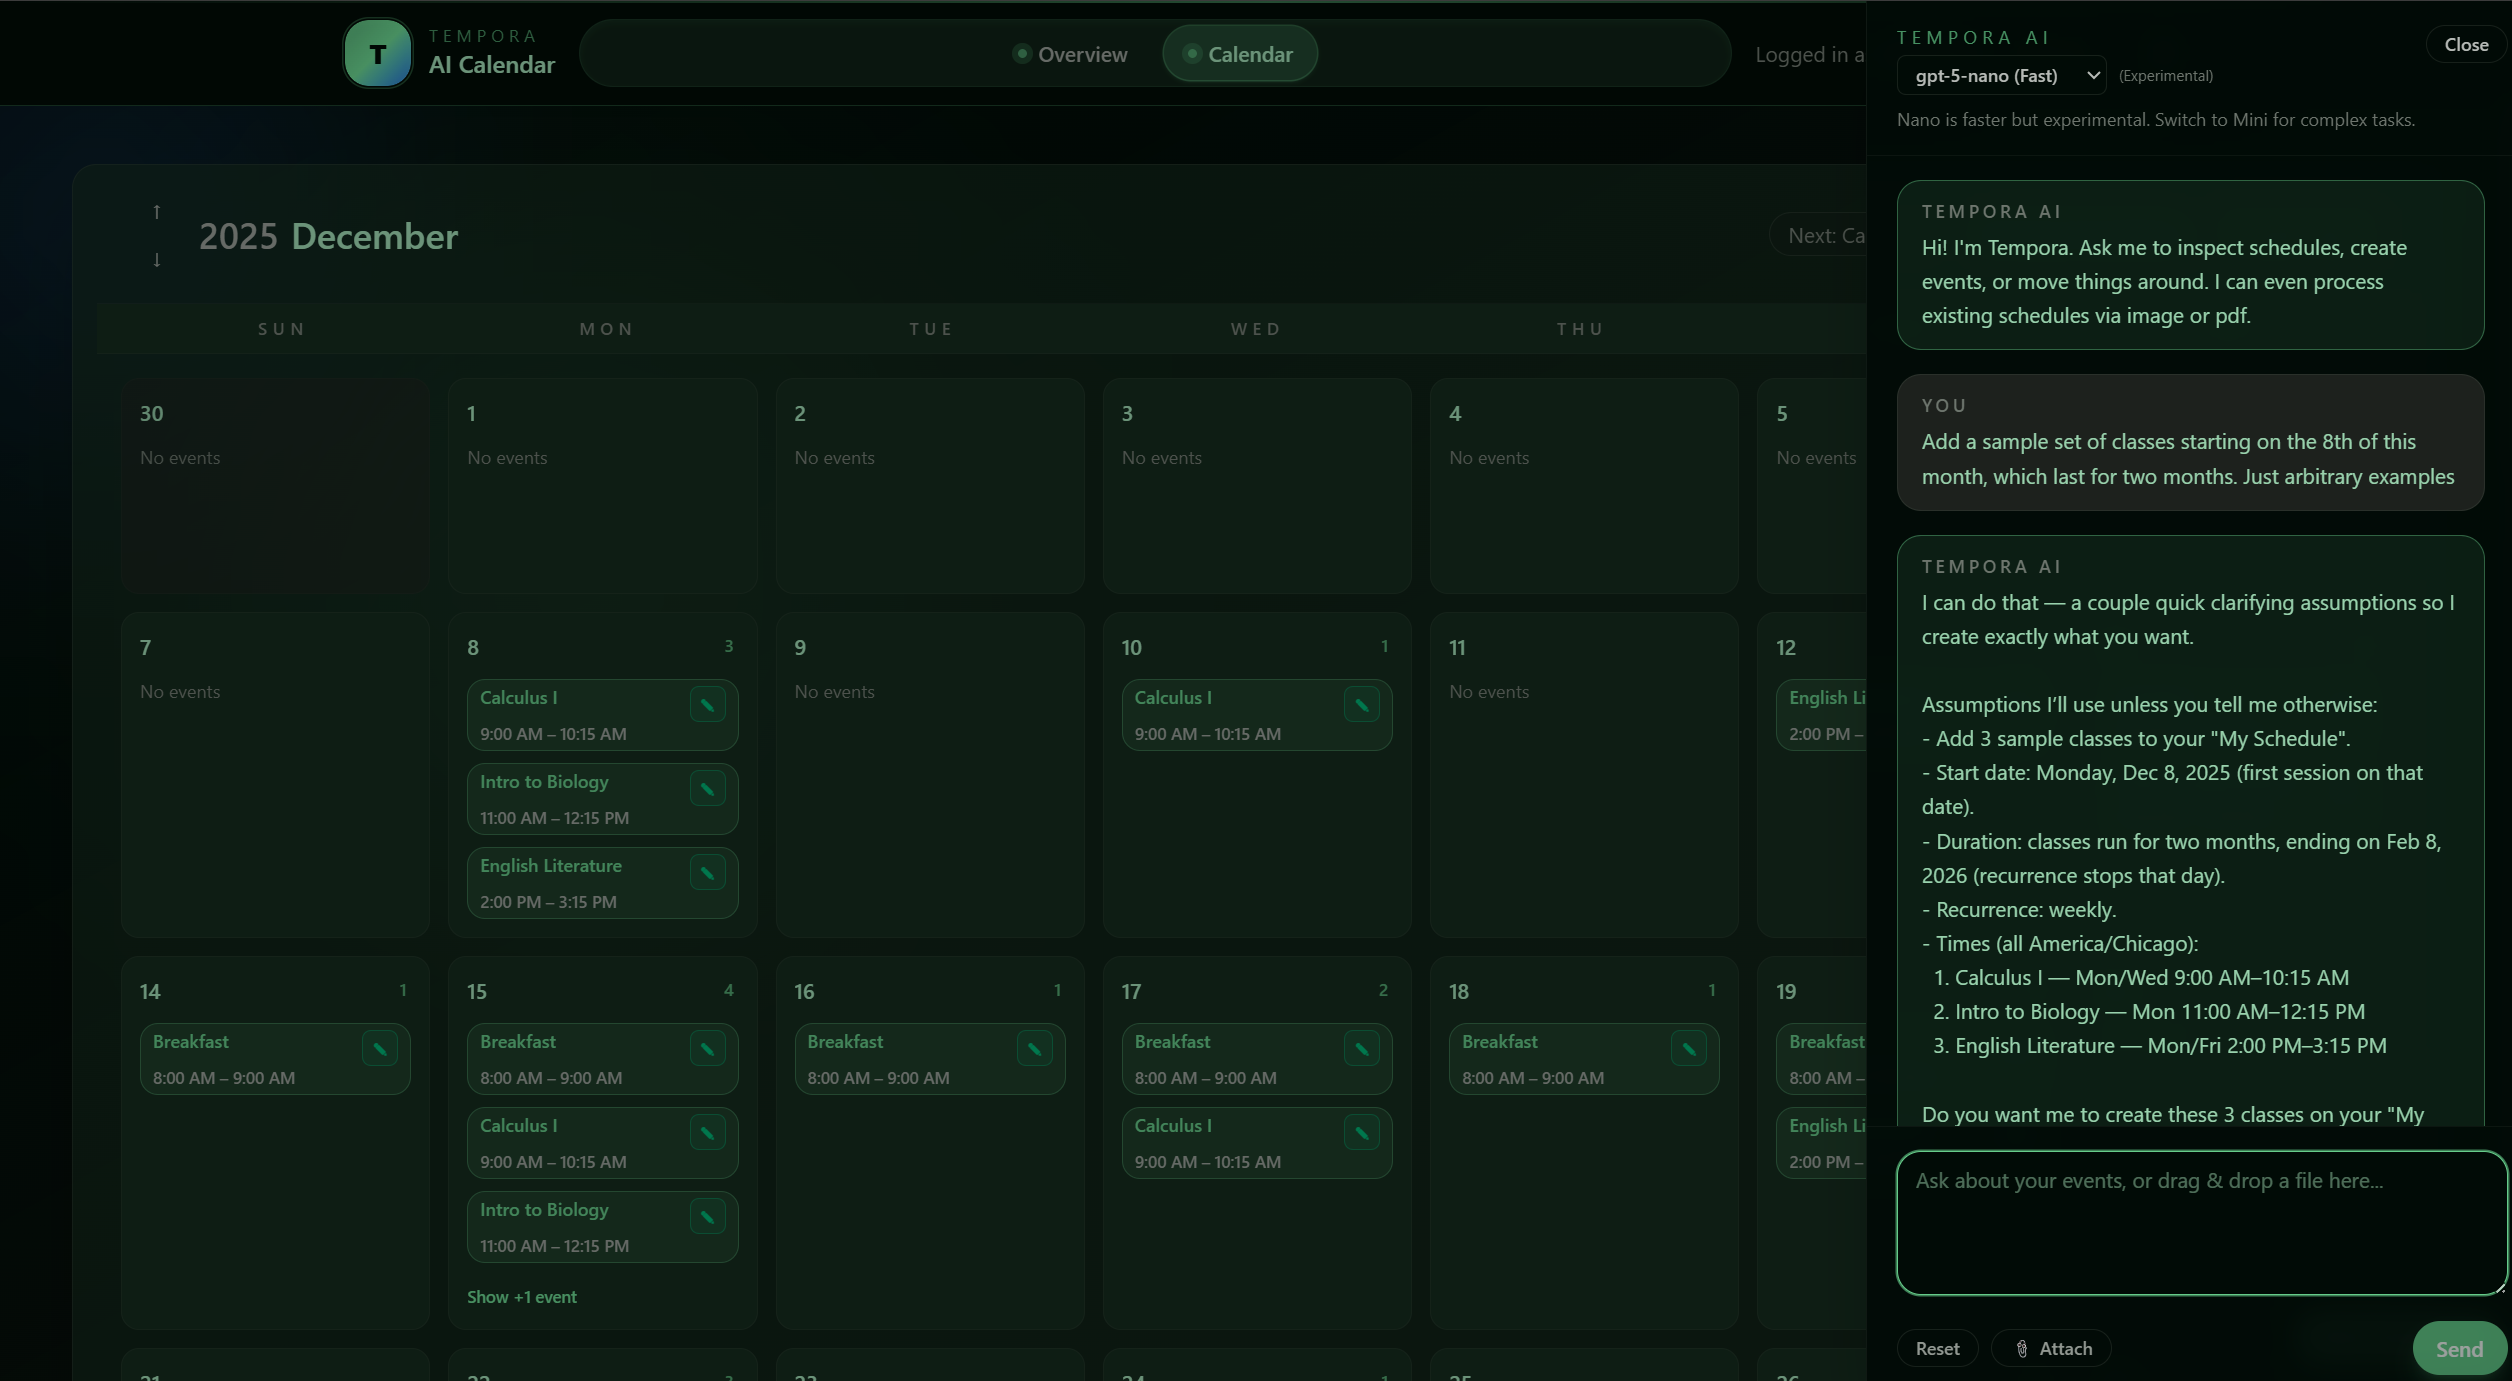
Task: Go to the previous month with the up arrow
Action: (x=157, y=212)
